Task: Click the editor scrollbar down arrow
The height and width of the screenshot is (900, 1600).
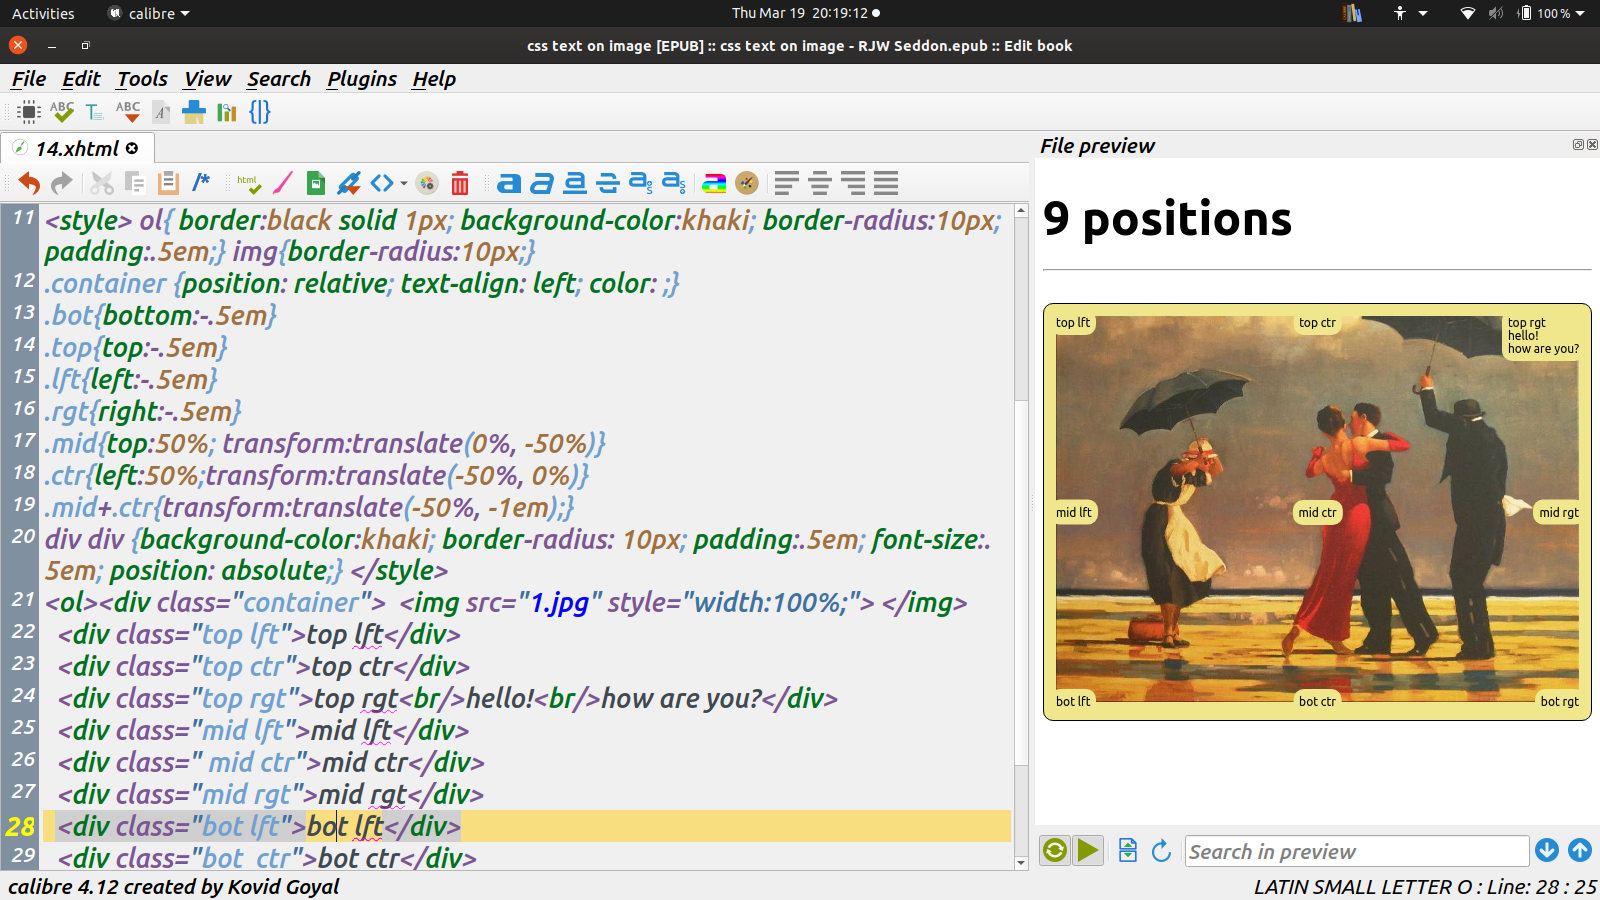Action: click(x=1021, y=862)
